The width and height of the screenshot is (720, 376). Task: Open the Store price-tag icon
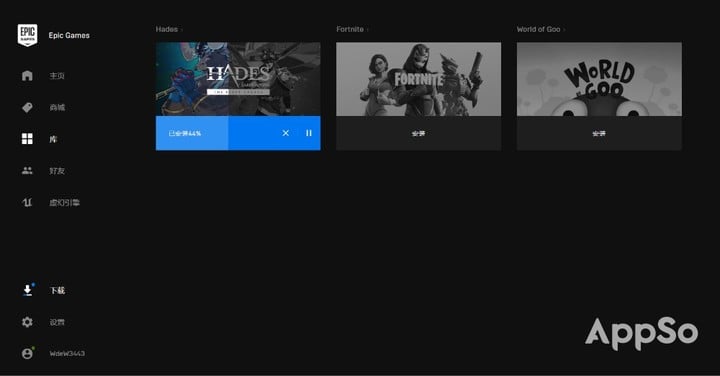27,107
